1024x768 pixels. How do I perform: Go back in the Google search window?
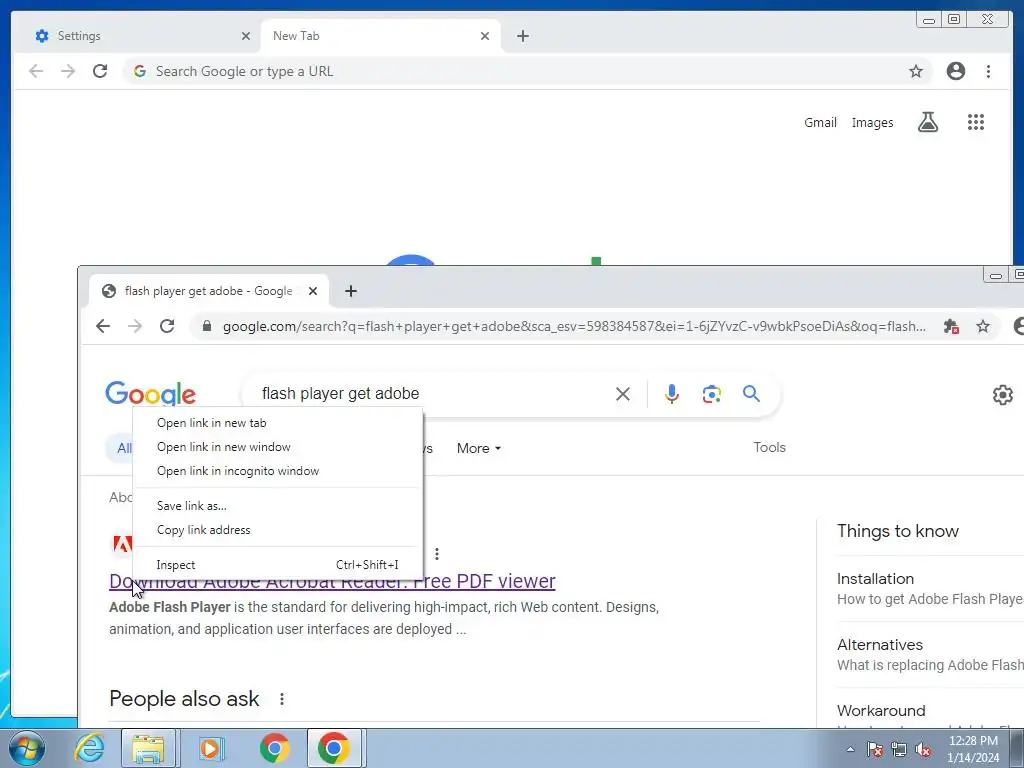click(x=103, y=326)
